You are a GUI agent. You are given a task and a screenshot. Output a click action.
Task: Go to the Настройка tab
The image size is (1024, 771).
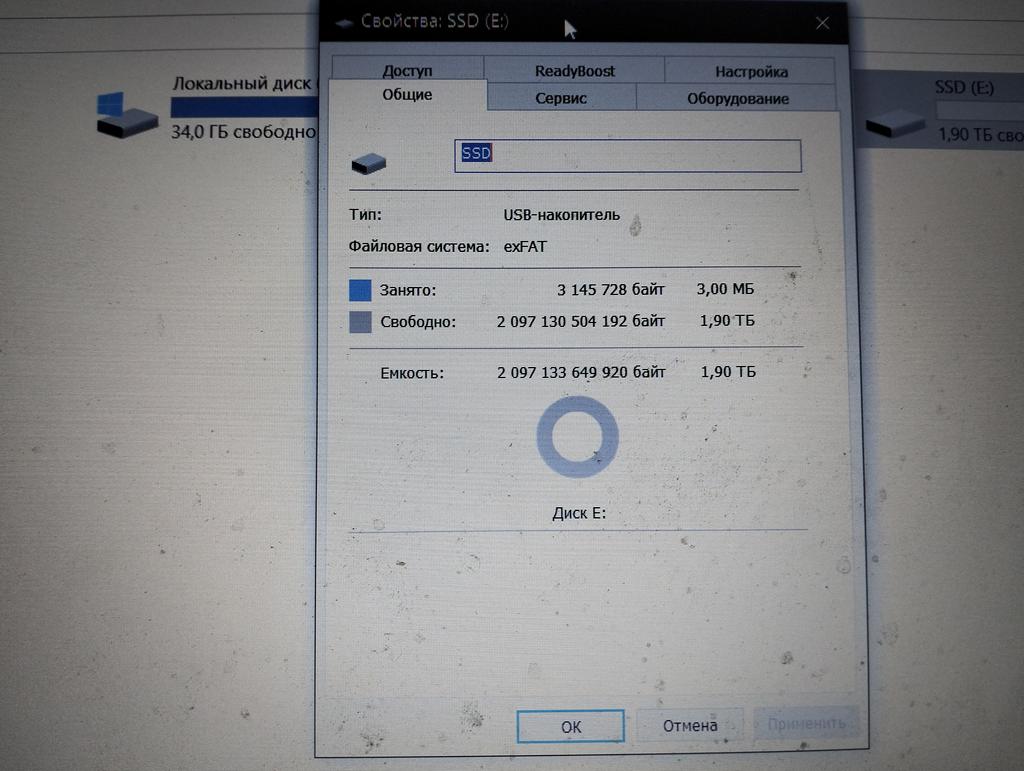click(751, 71)
